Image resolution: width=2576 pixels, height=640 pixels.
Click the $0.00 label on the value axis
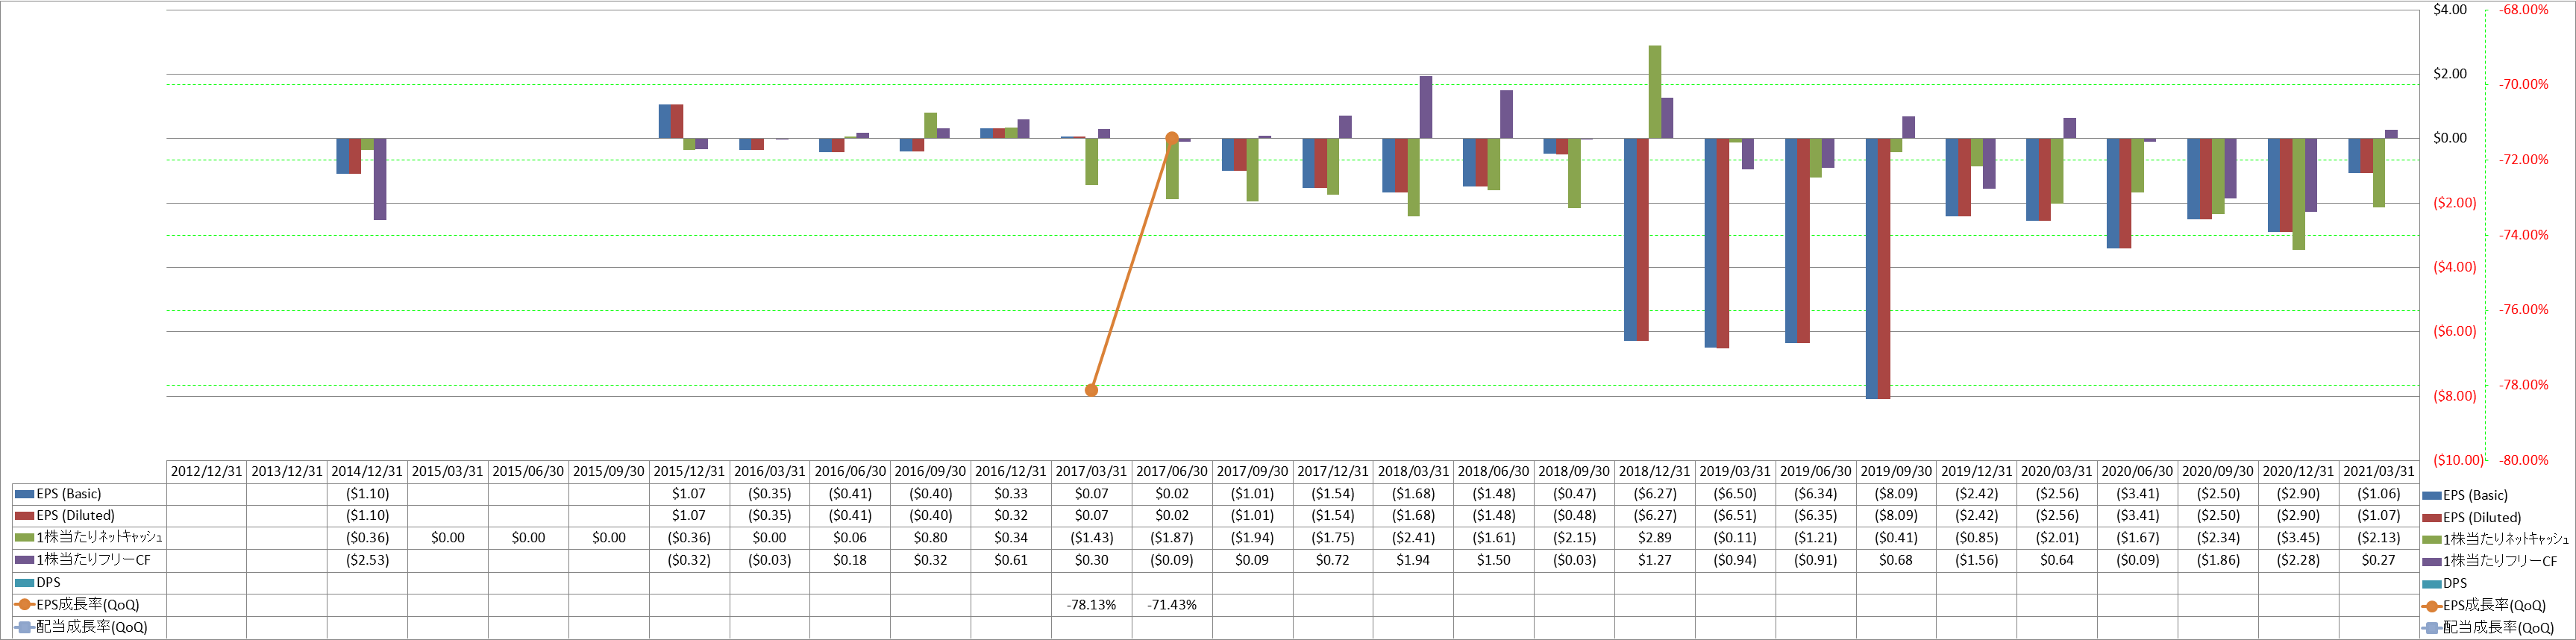point(2450,138)
